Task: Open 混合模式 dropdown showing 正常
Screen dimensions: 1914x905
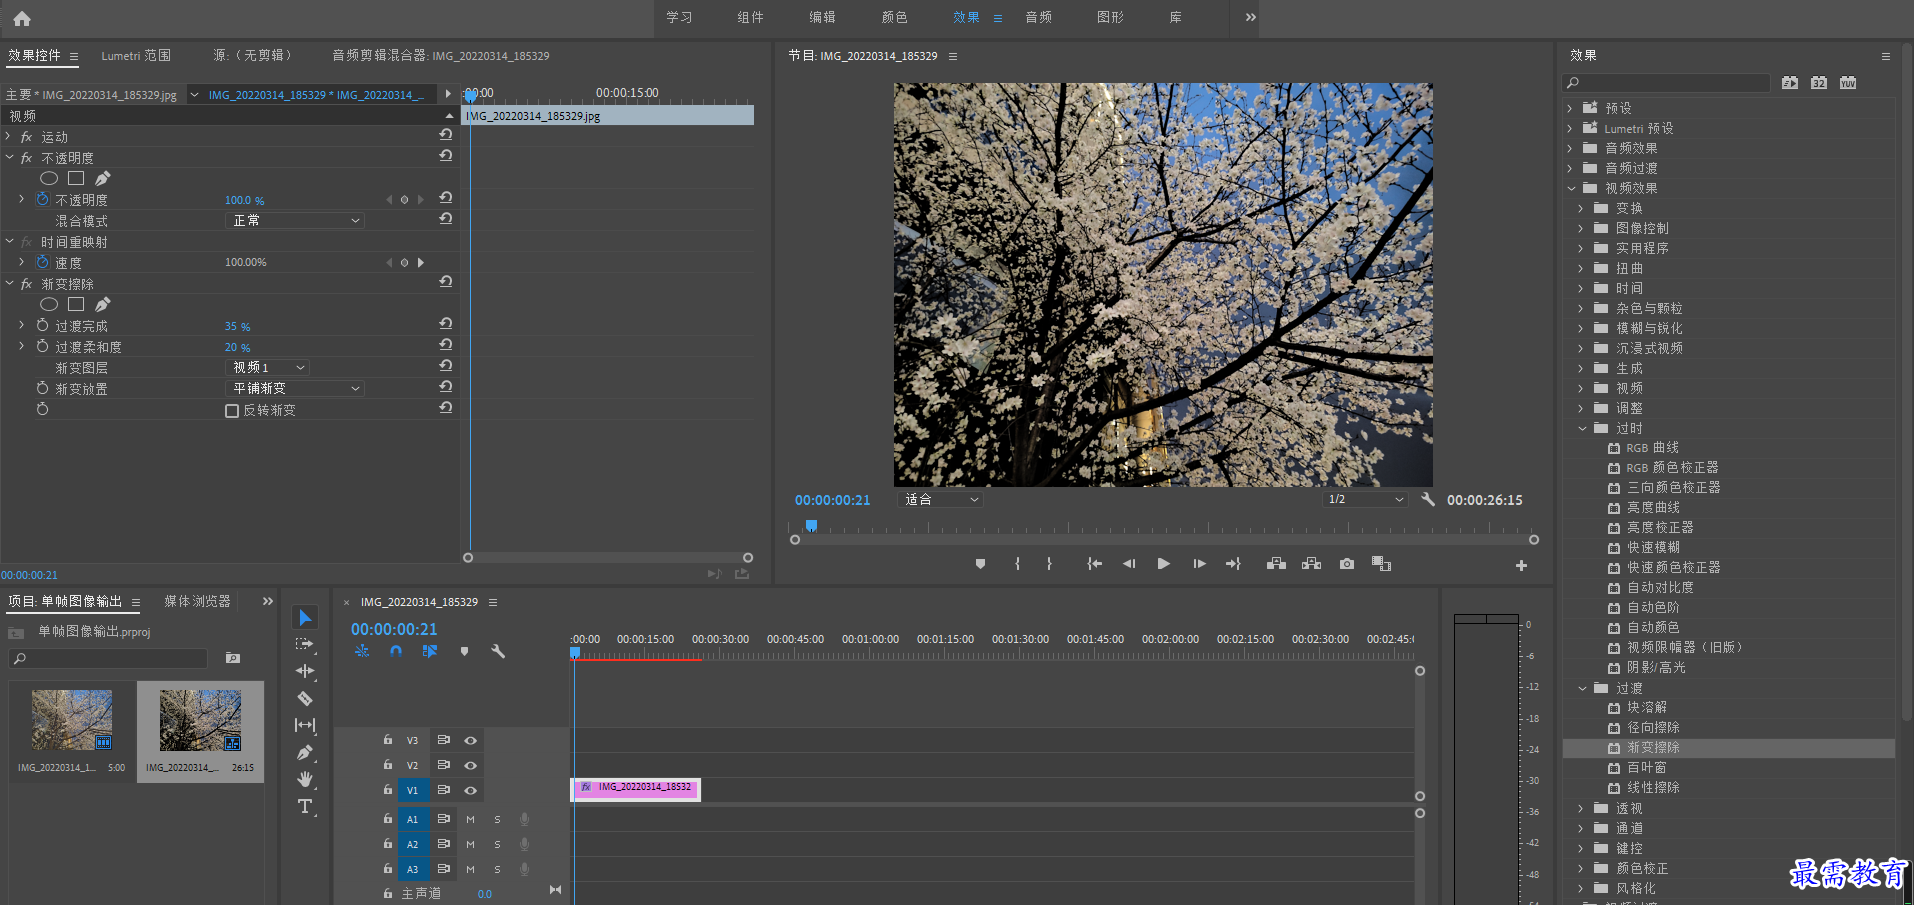Action: click(x=295, y=220)
